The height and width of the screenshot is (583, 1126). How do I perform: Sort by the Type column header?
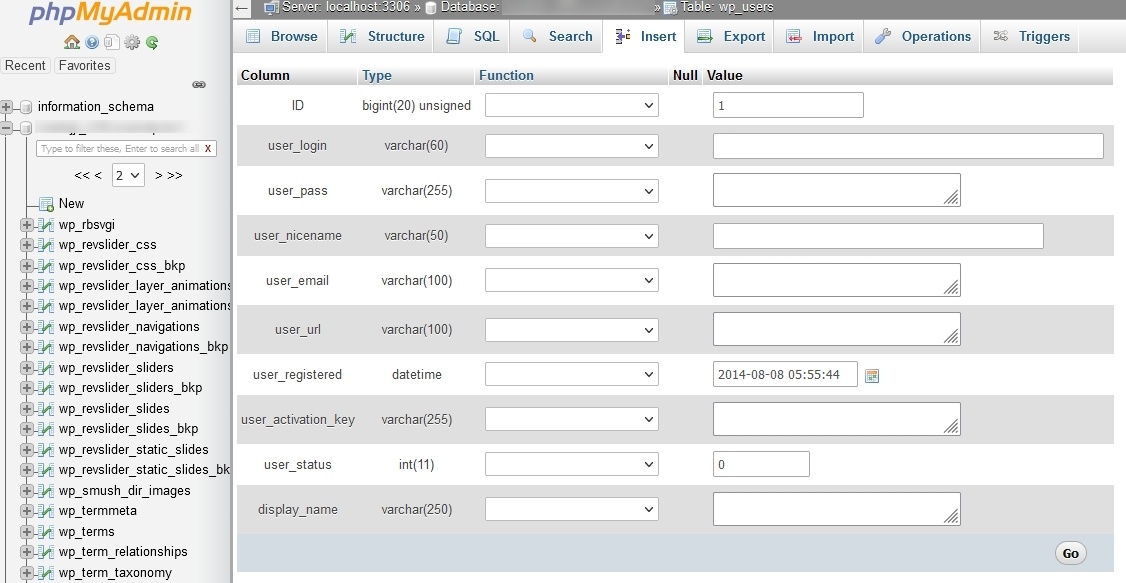(x=377, y=75)
